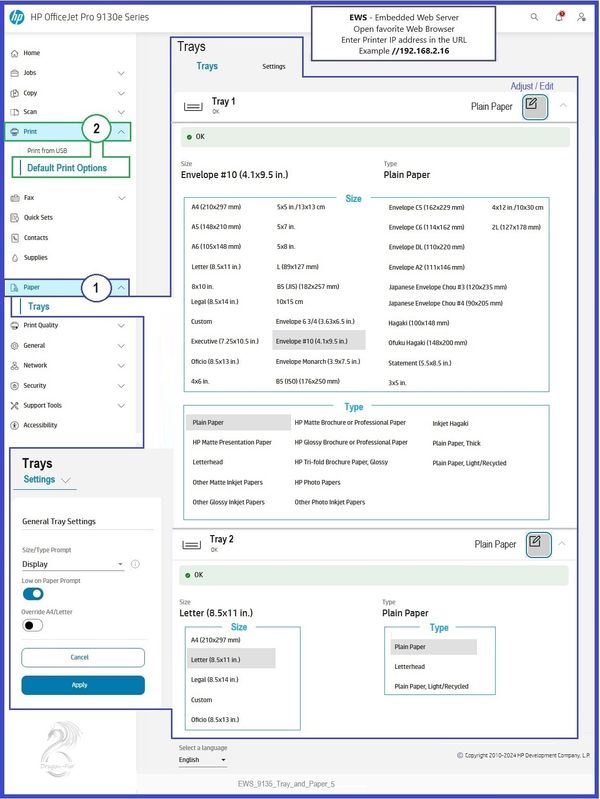Open the search magnifier icon
The height and width of the screenshot is (799, 600).
(534, 17)
